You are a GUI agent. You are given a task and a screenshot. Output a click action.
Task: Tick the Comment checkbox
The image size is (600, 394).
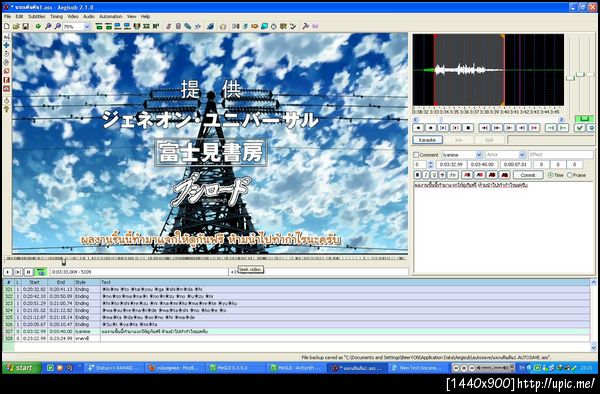tap(416, 155)
